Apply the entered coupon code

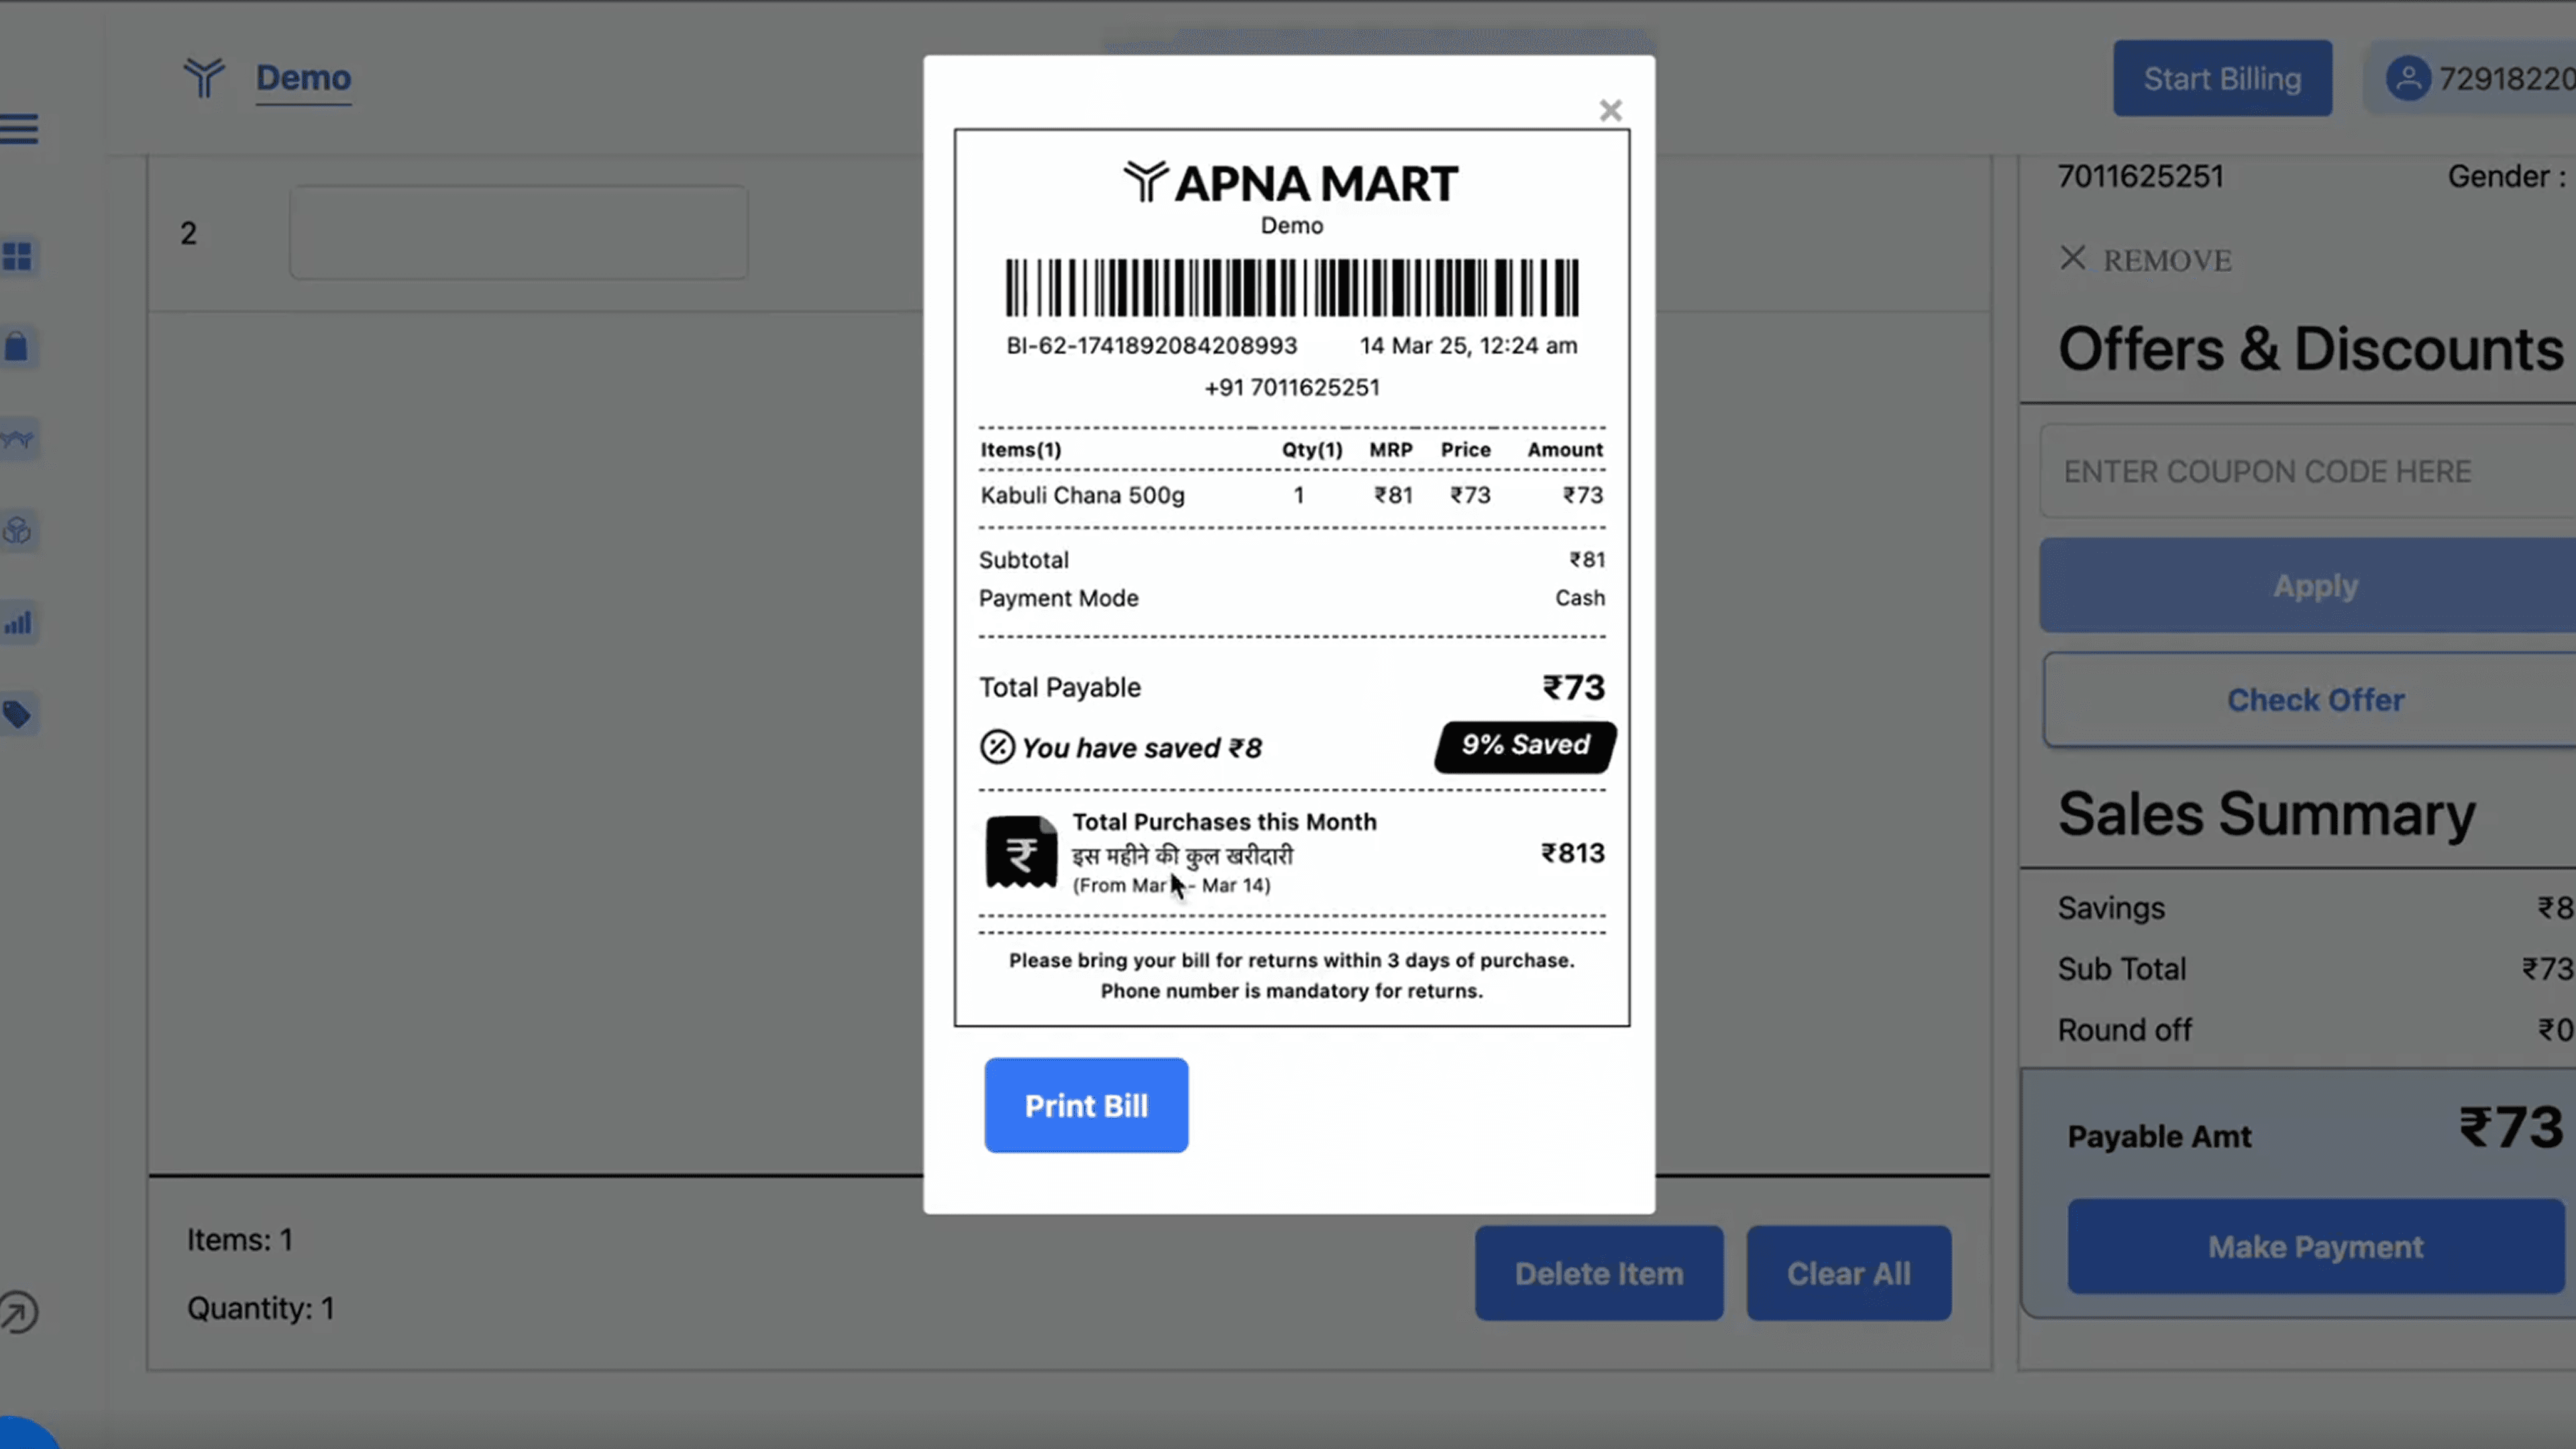point(2314,585)
